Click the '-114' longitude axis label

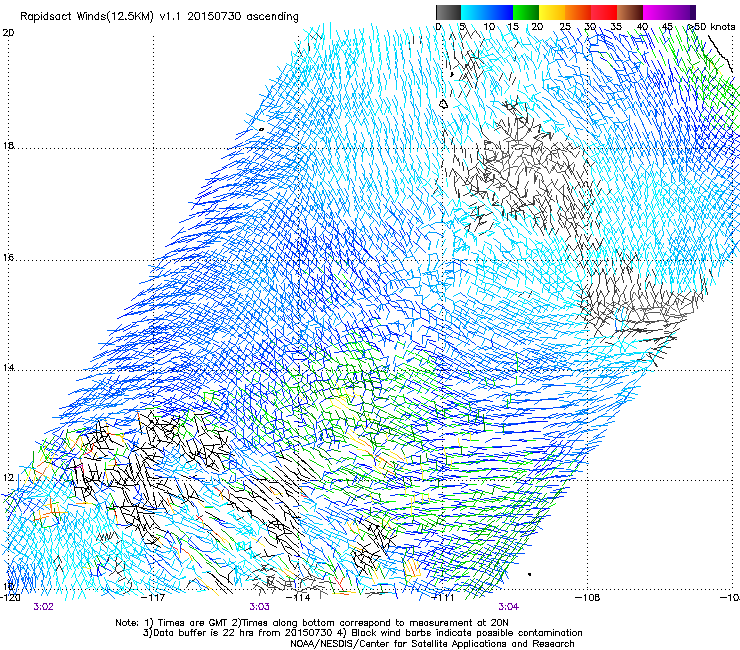(298, 597)
